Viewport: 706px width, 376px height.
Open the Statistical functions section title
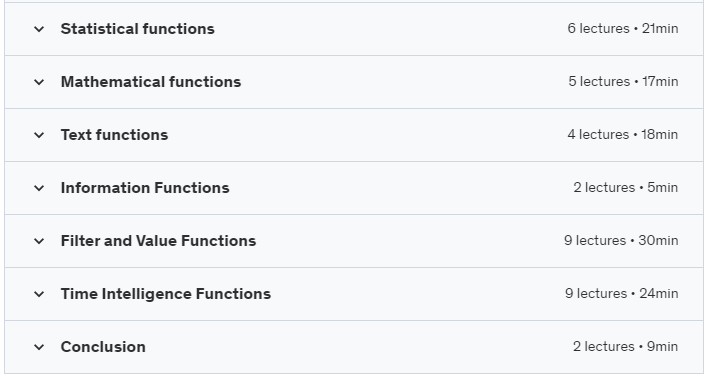point(138,29)
